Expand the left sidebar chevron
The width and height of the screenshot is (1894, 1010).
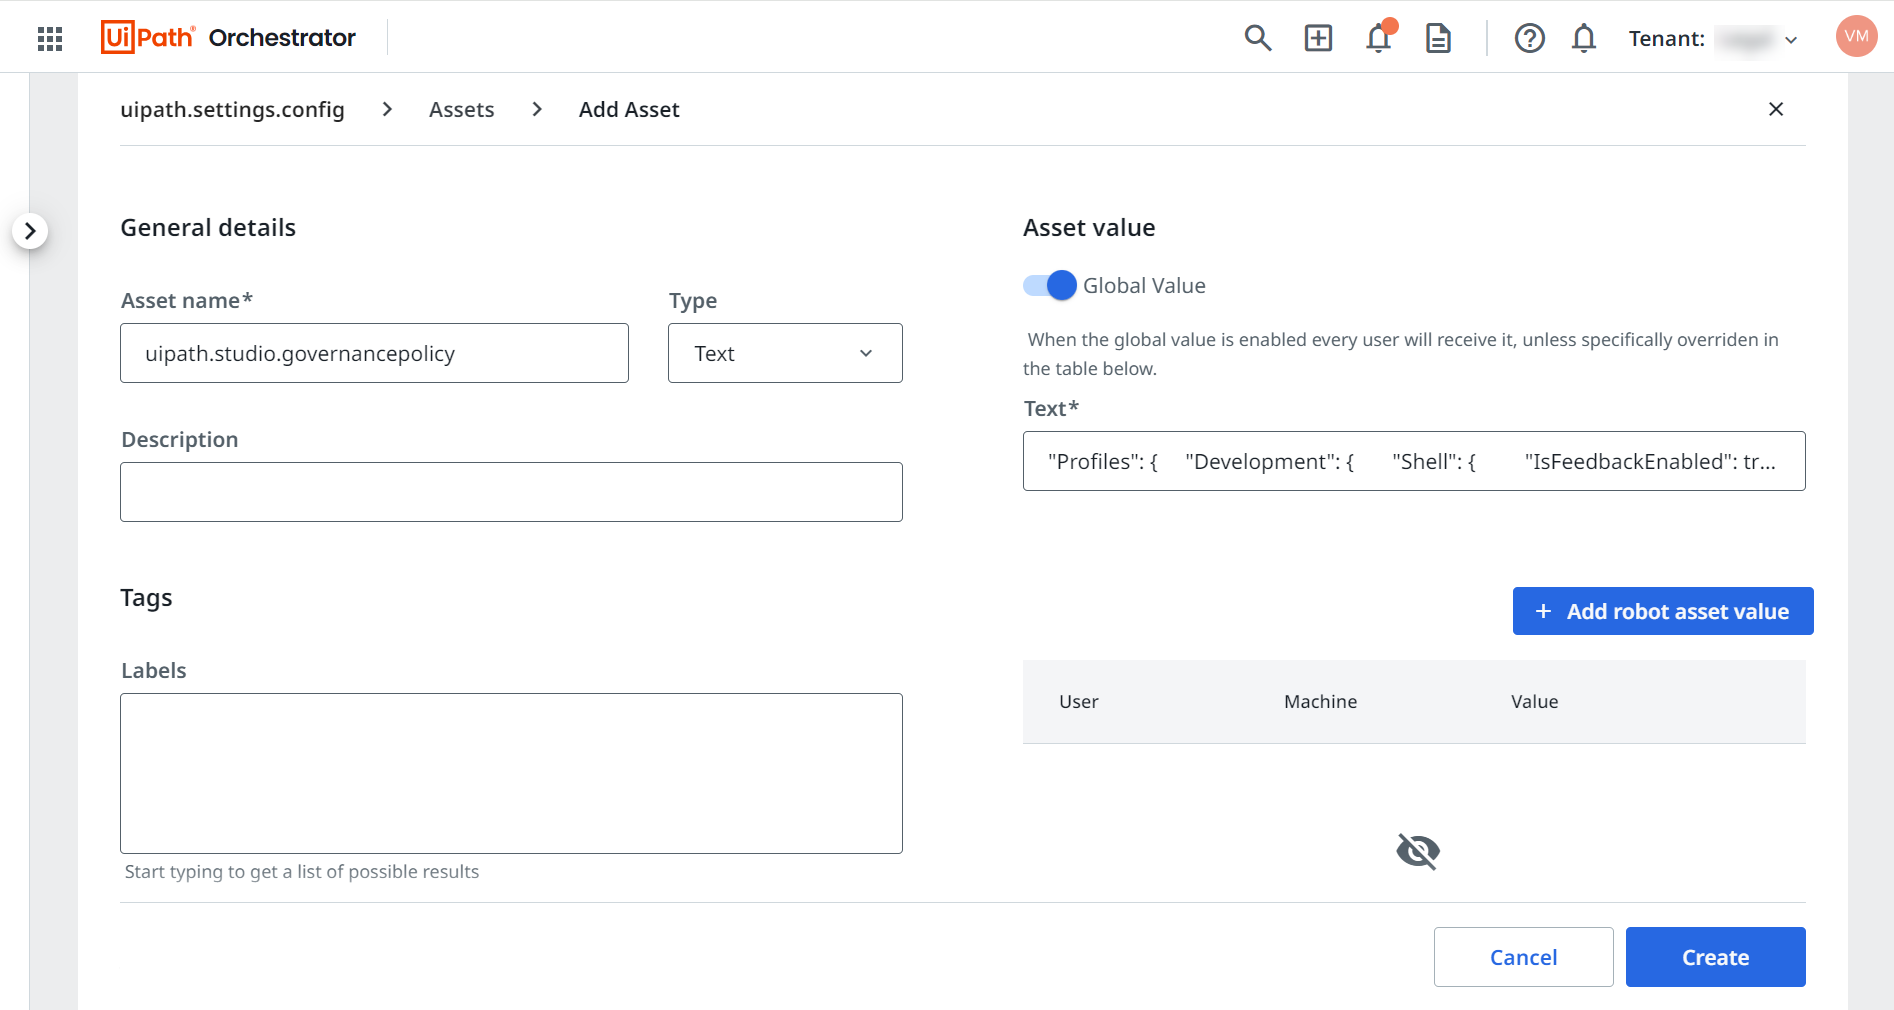[x=30, y=231]
